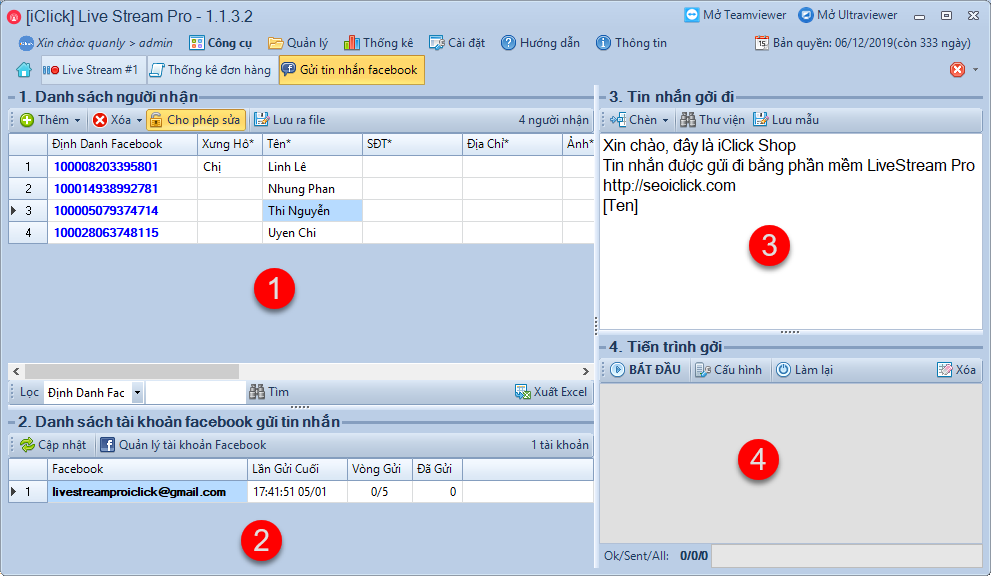
Task: Open Teamviewer from the title bar
Action: coord(735,15)
